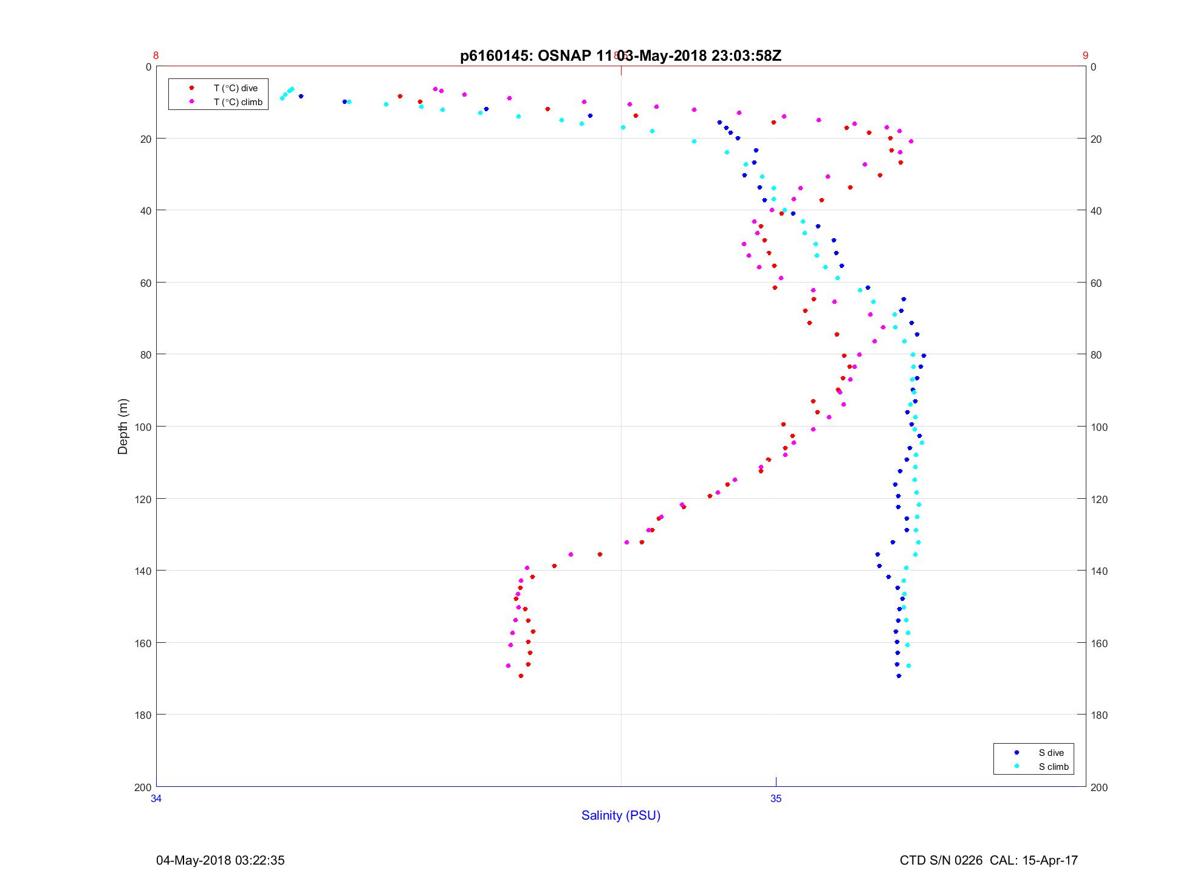The image size is (1200, 885).
Task: Click the 'Salinity (PSU)' axis label
Action: tap(621, 816)
